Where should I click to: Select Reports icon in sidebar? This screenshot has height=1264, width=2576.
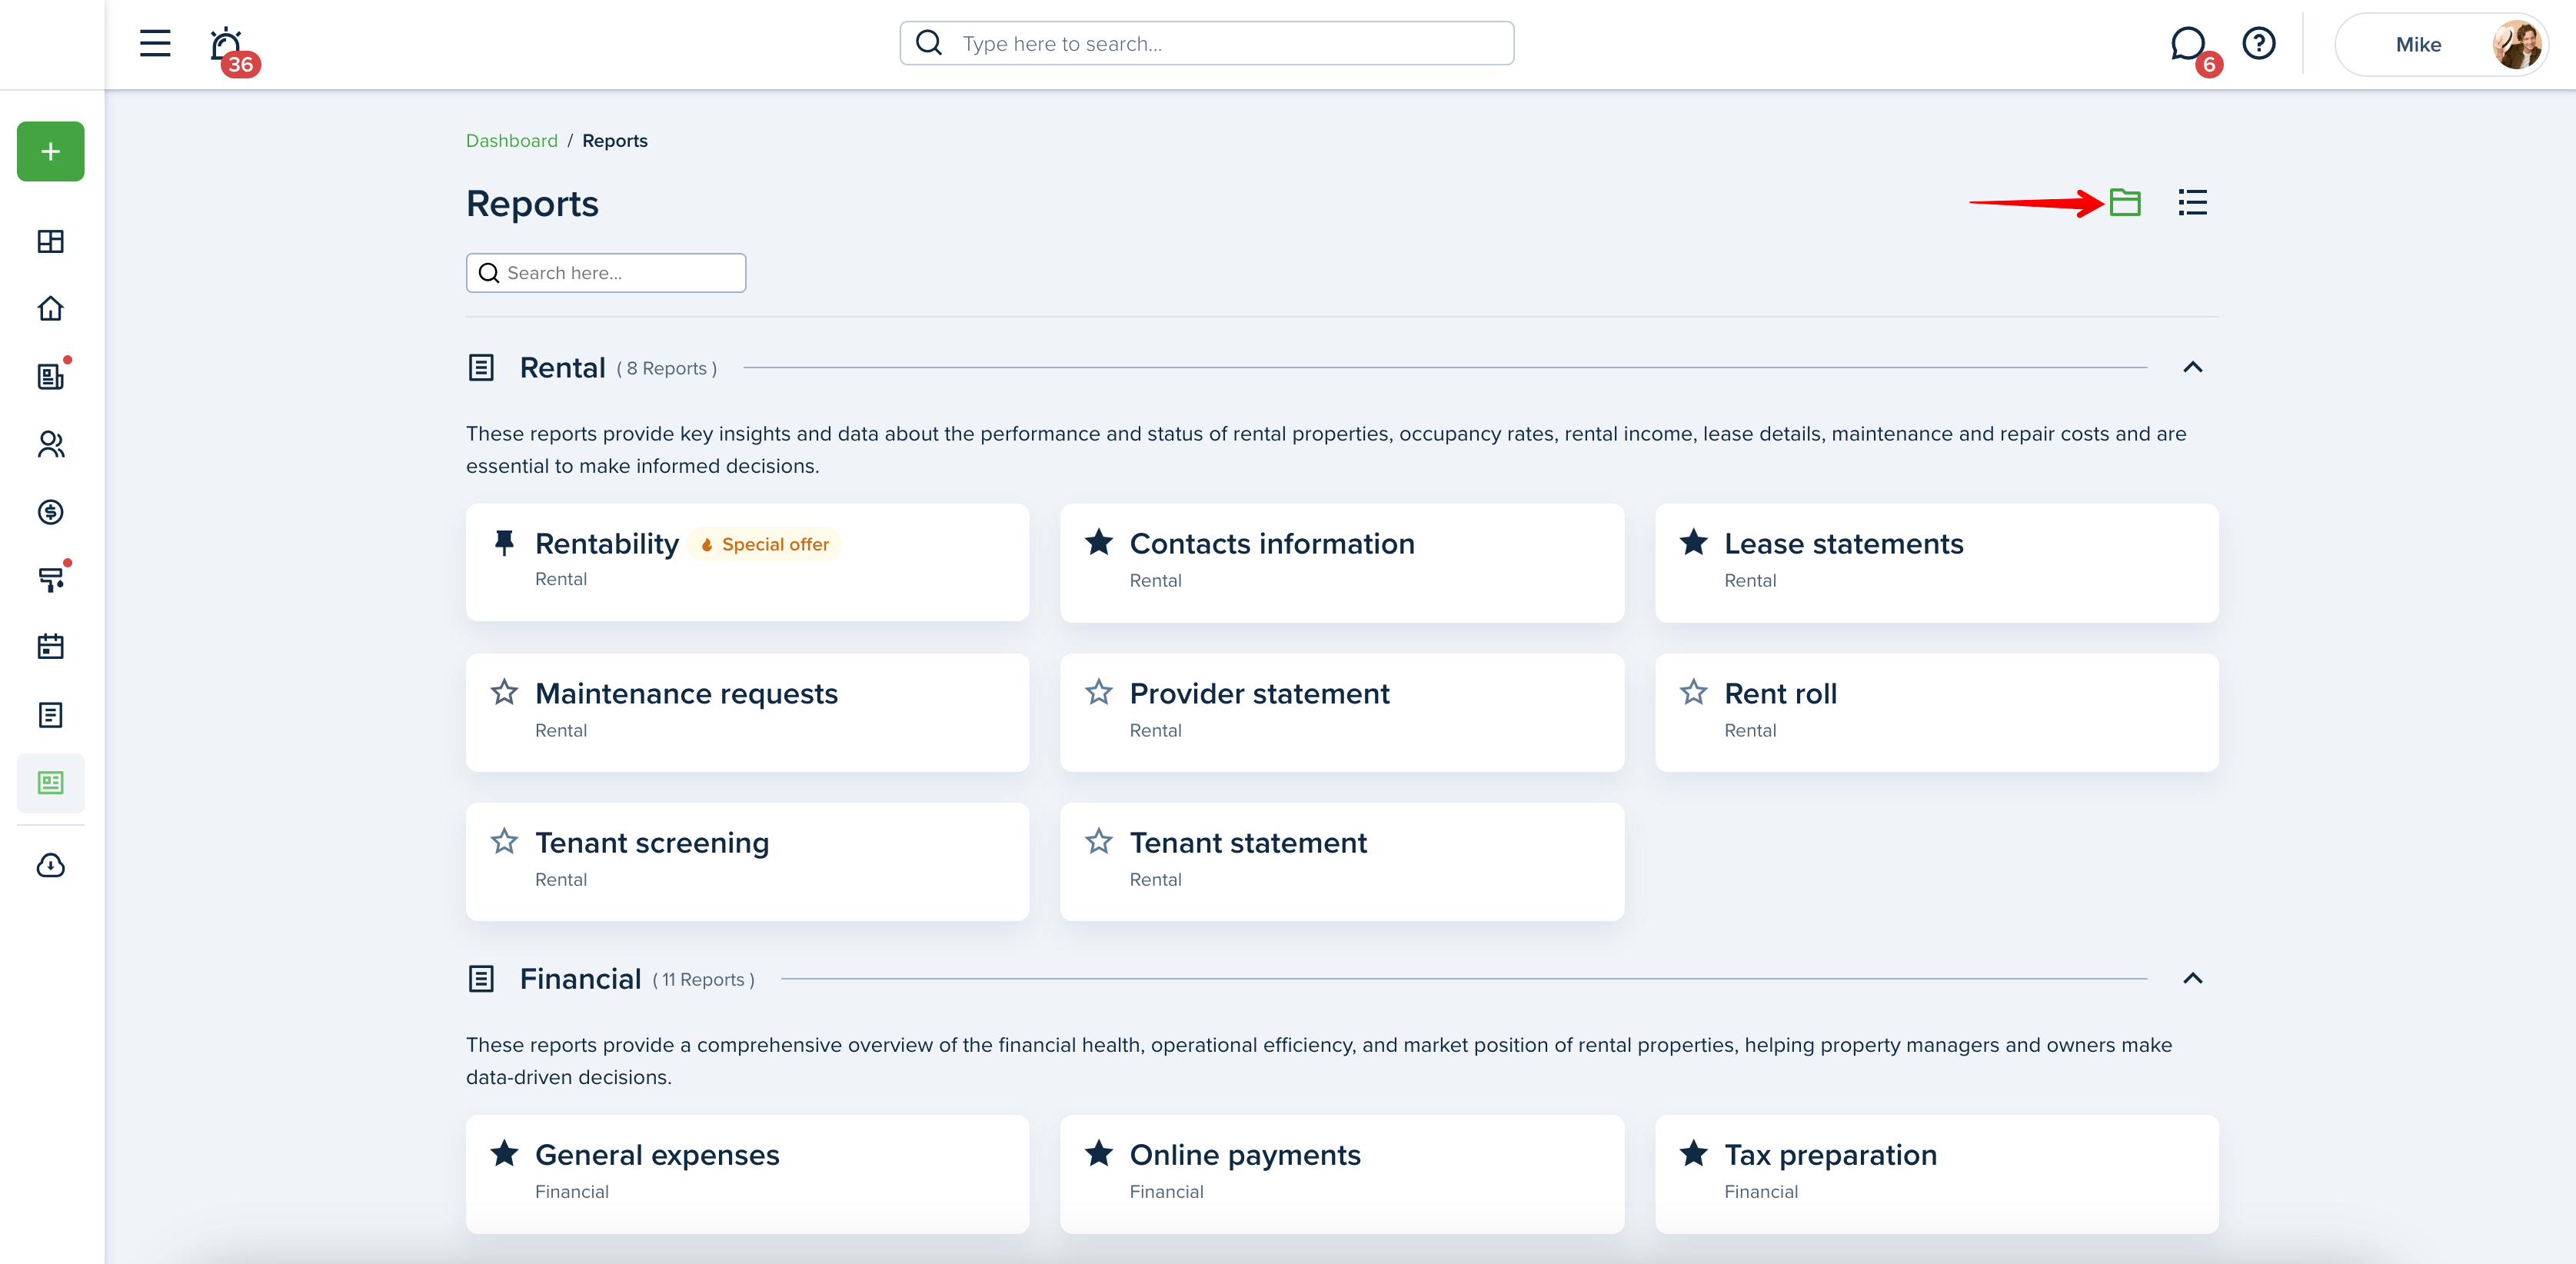51,783
